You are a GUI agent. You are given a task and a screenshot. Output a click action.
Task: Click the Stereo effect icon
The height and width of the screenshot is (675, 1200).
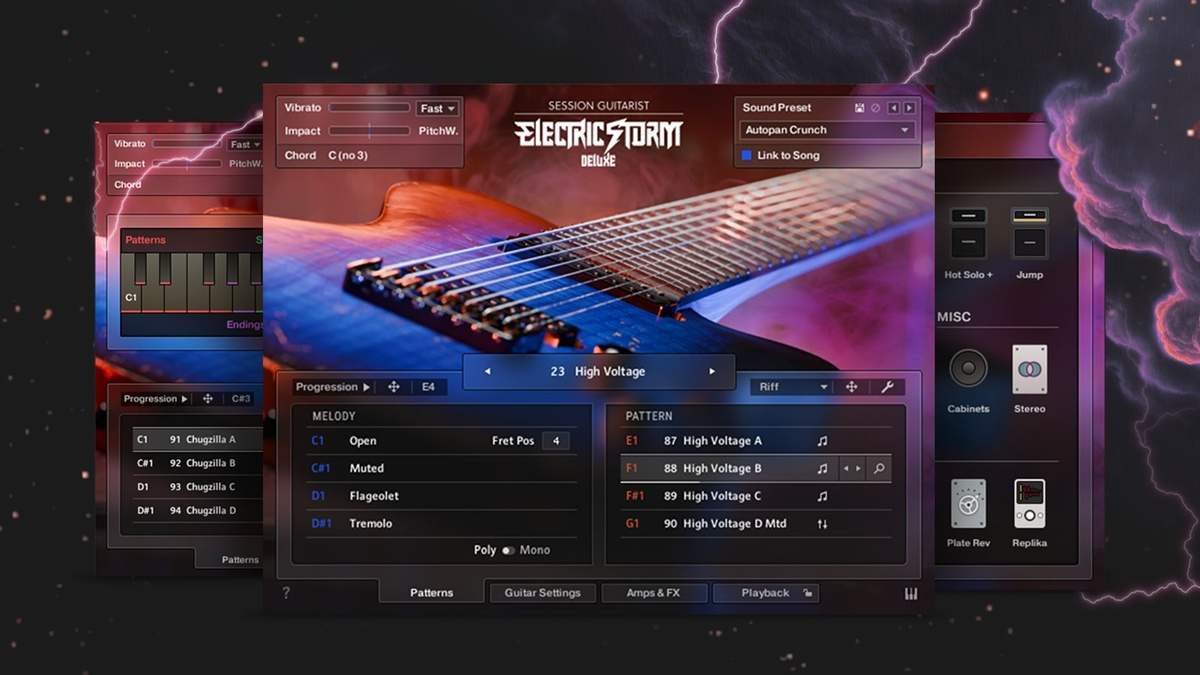coord(1029,370)
